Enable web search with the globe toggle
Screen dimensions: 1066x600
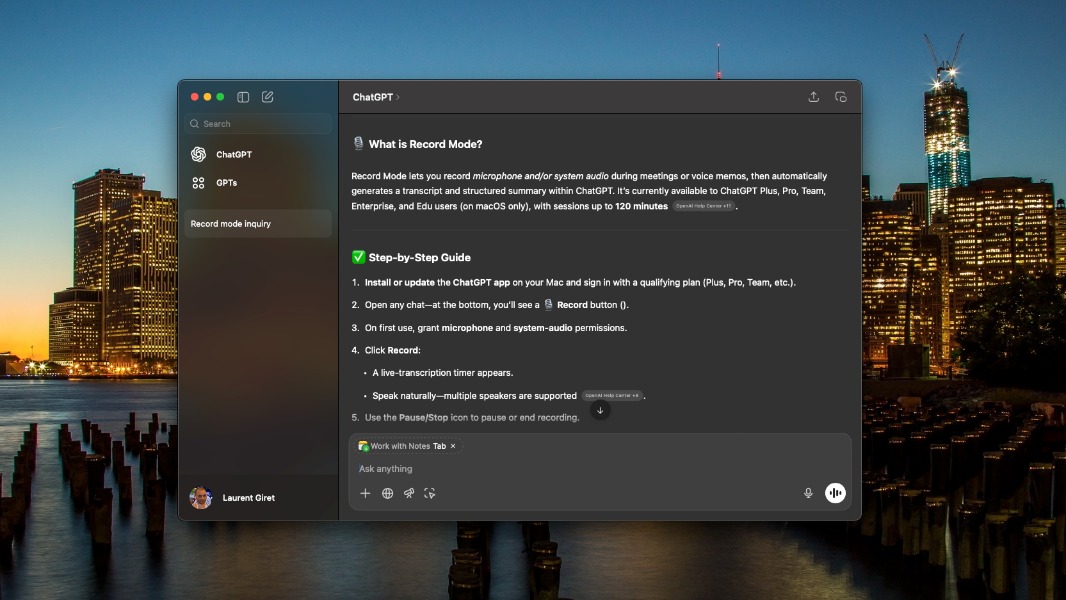387,492
